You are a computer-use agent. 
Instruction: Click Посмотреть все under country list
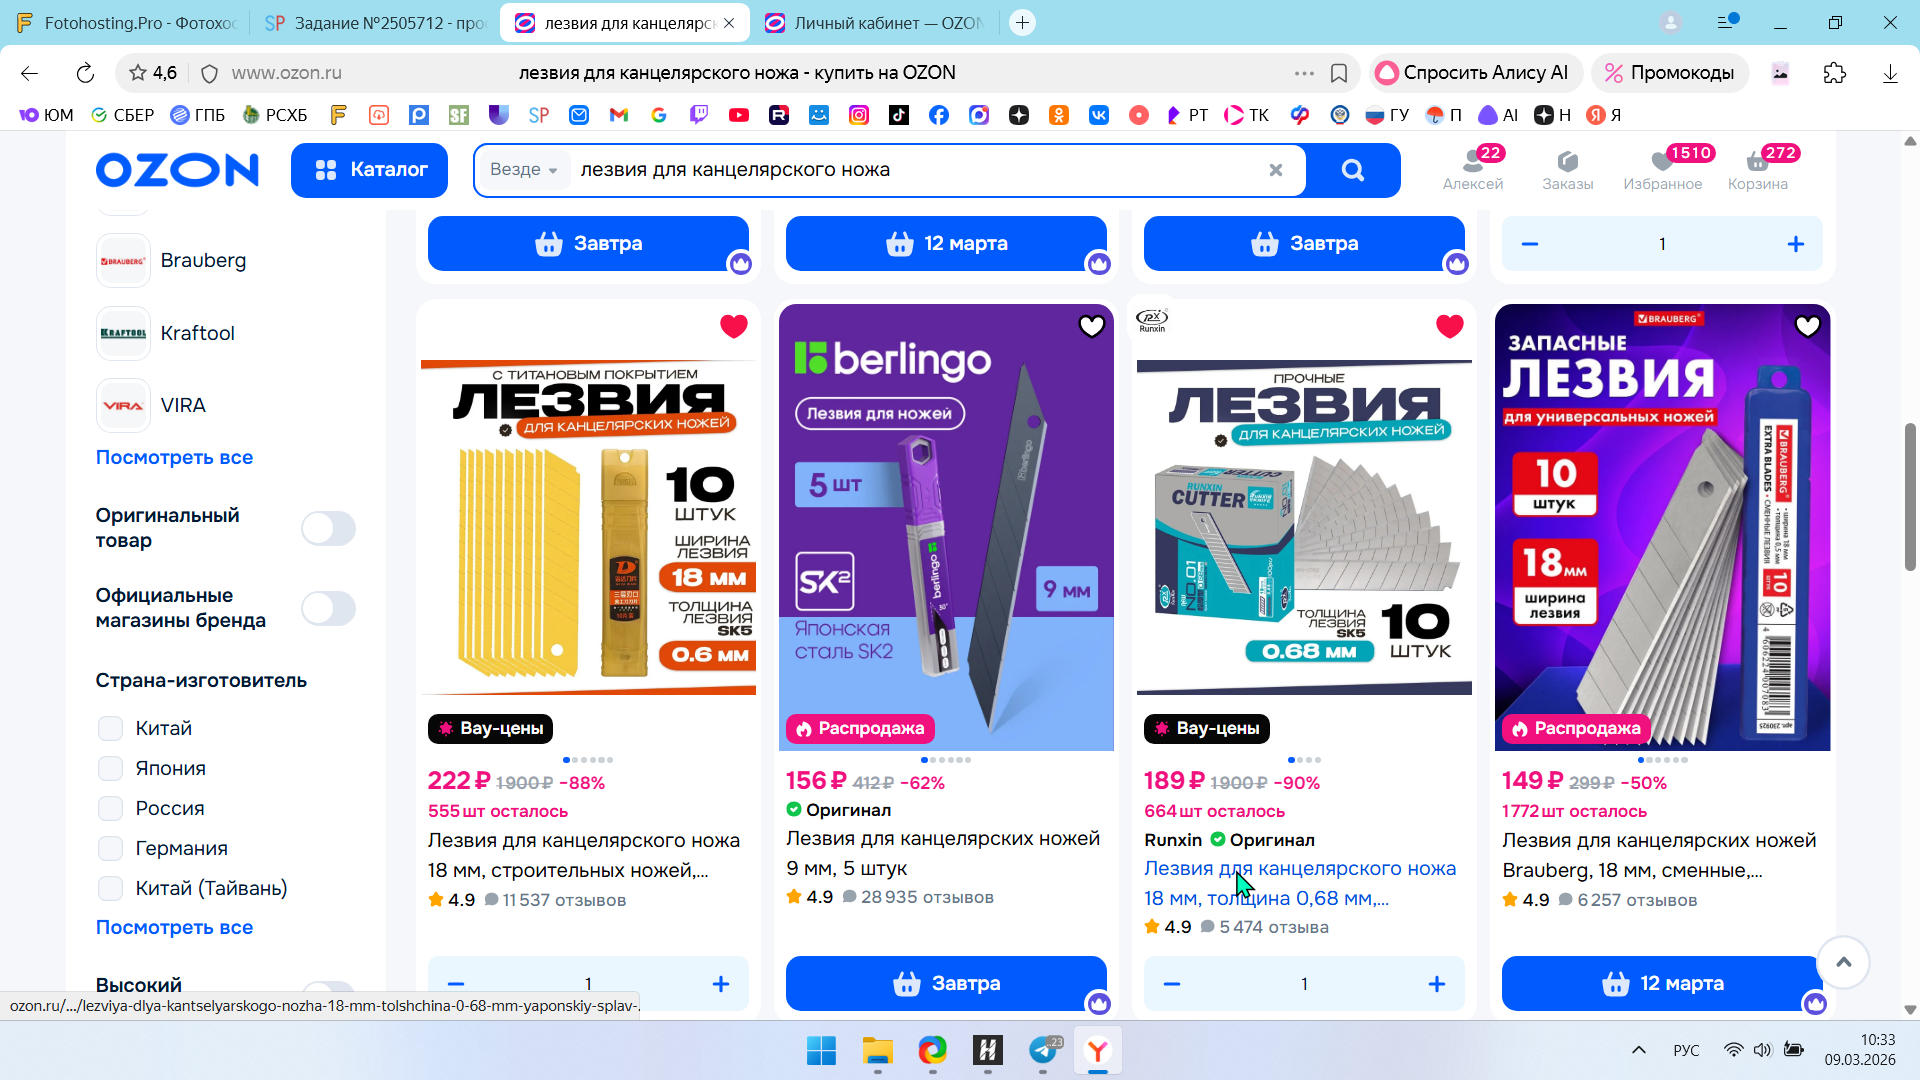pos(174,927)
